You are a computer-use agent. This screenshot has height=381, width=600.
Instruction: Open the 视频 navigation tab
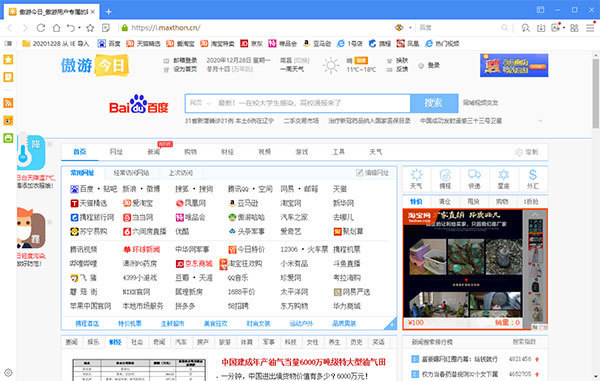click(x=264, y=152)
